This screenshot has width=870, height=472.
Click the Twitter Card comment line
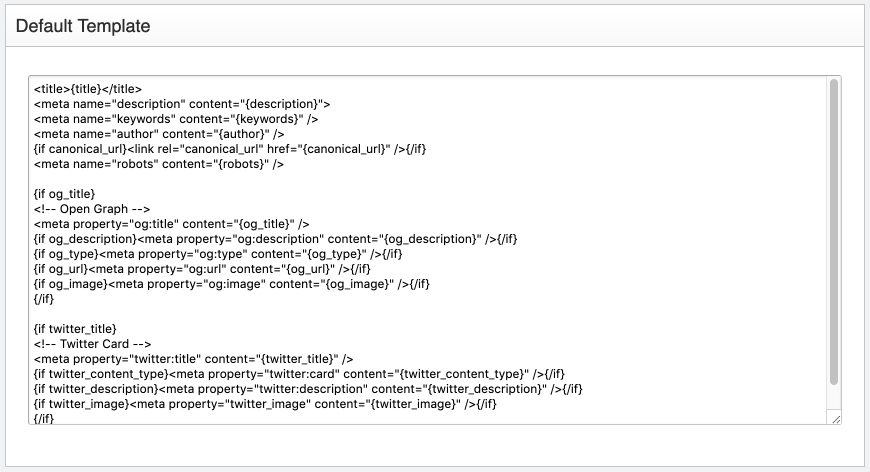pos(92,343)
